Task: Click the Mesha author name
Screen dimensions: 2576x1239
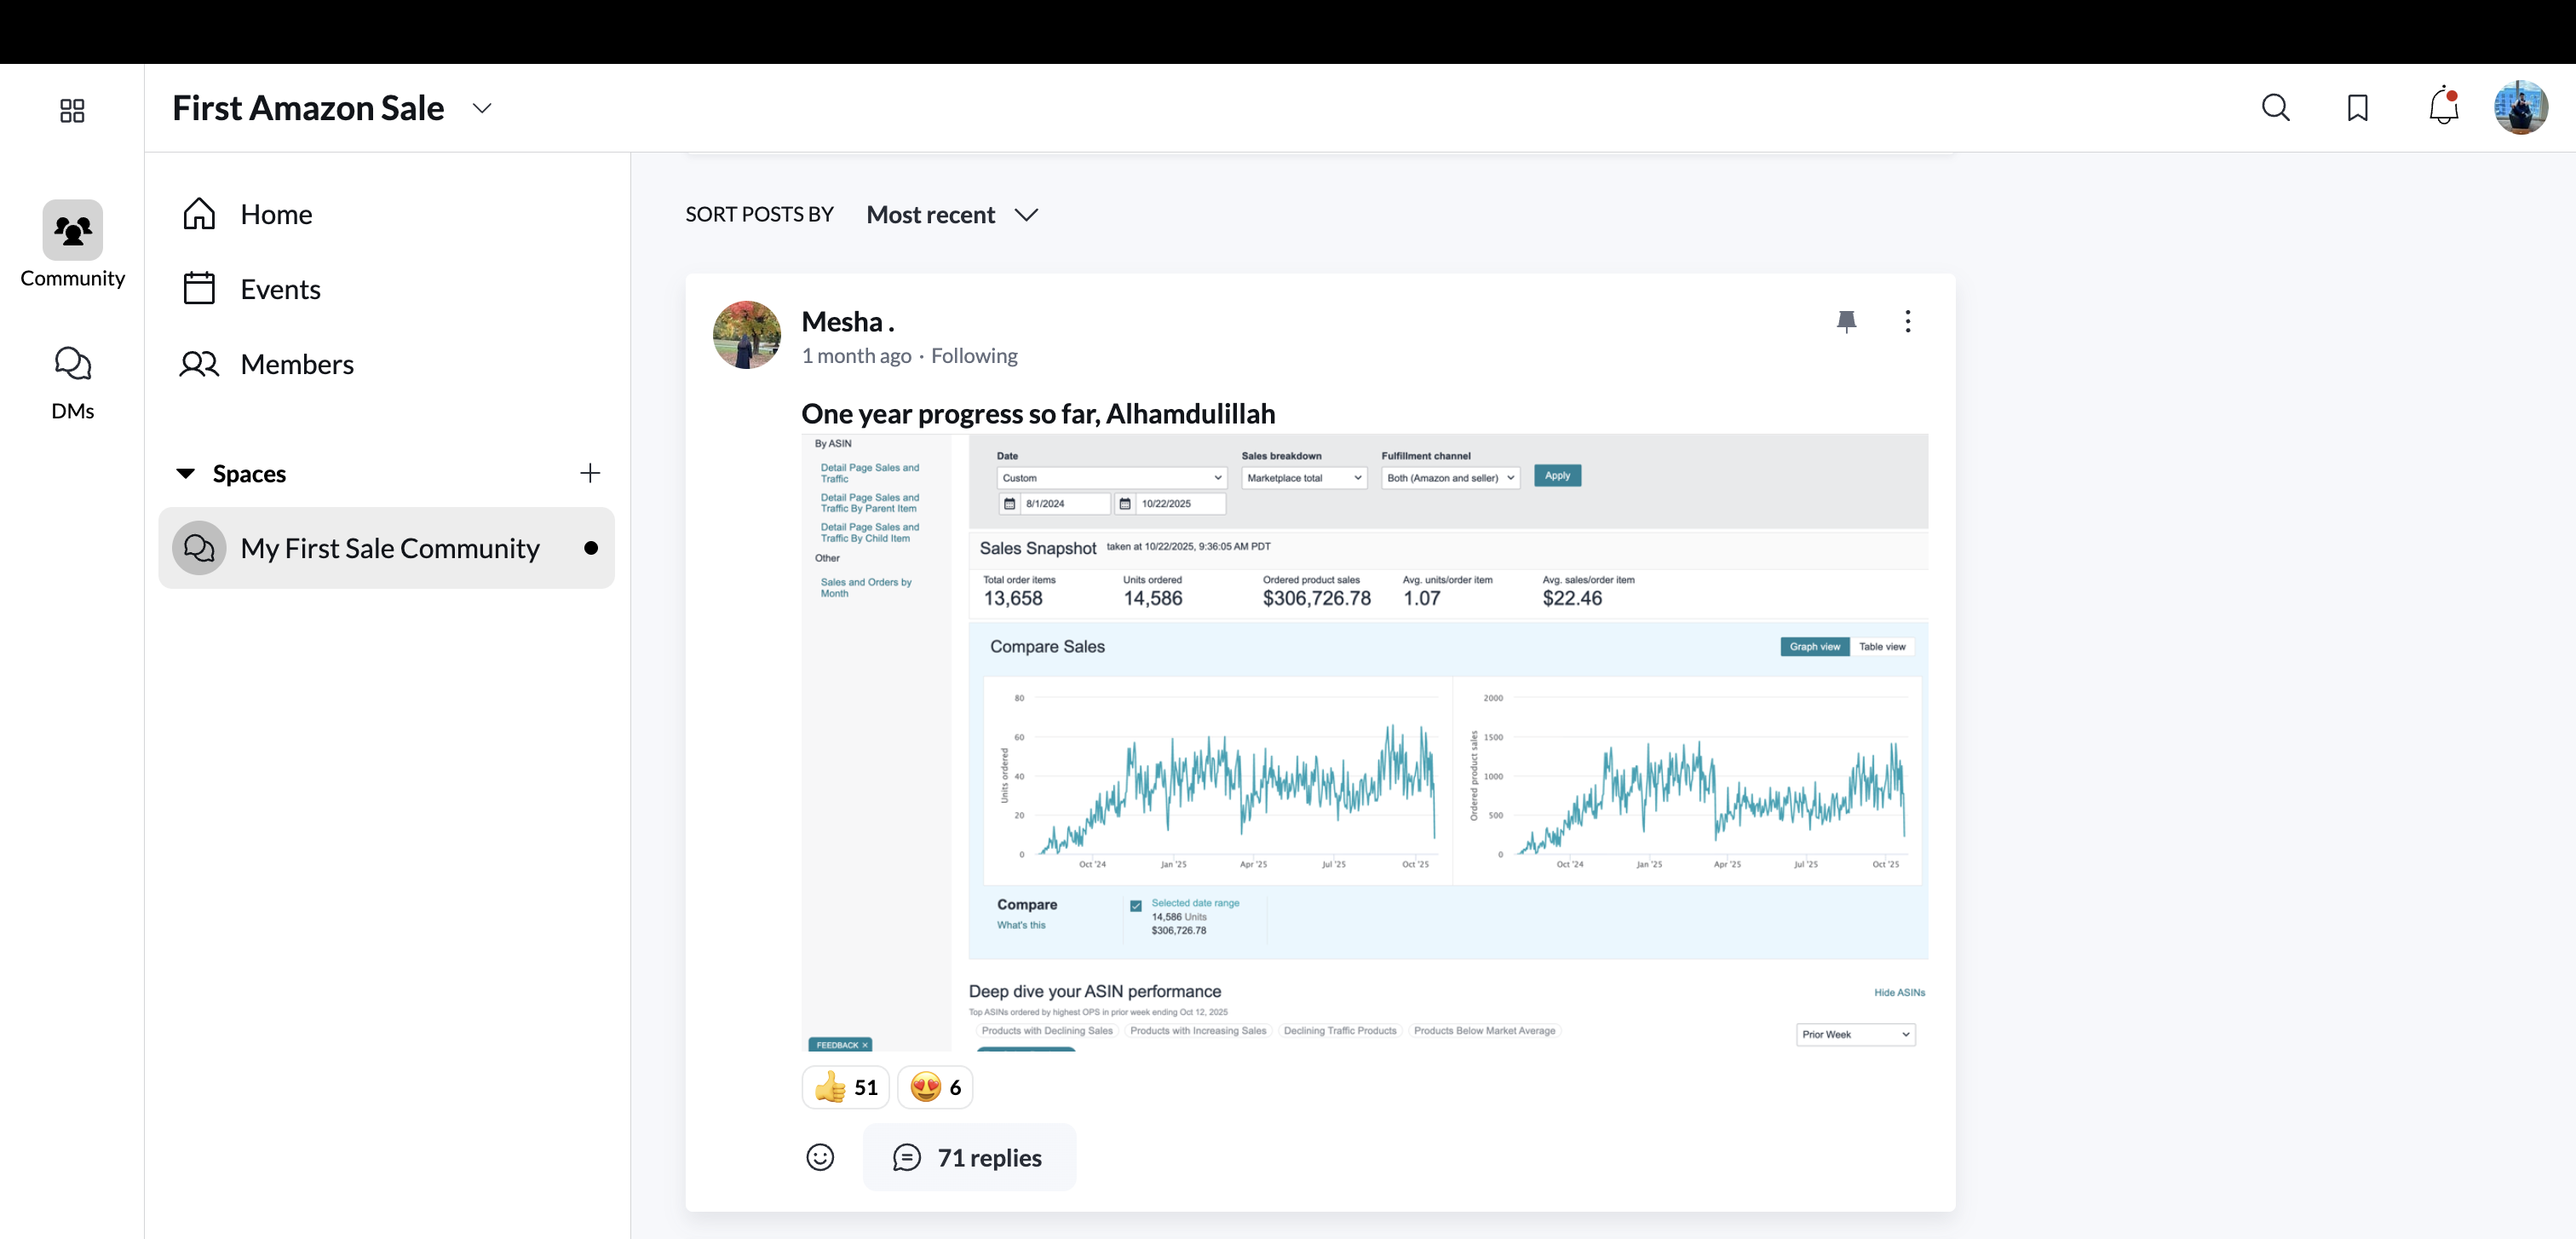Action: pyautogui.click(x=847, y=322)
